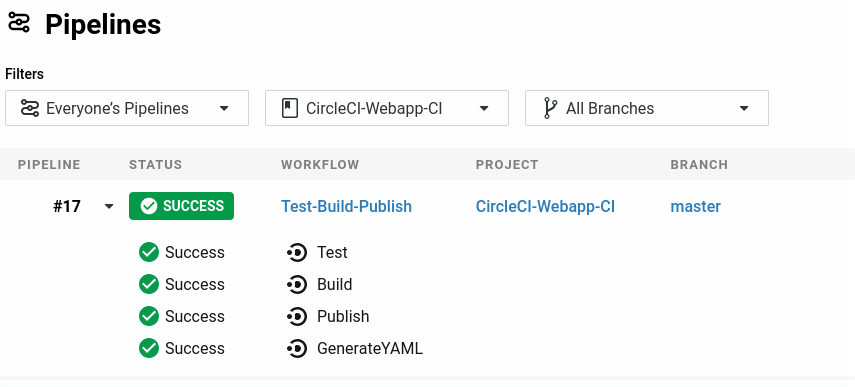The width and height of the screenshot is (855, 387).
Task: Open the CircleCI-Webapp-CI project filter dropdown
Action: click(x=387, y=108)
